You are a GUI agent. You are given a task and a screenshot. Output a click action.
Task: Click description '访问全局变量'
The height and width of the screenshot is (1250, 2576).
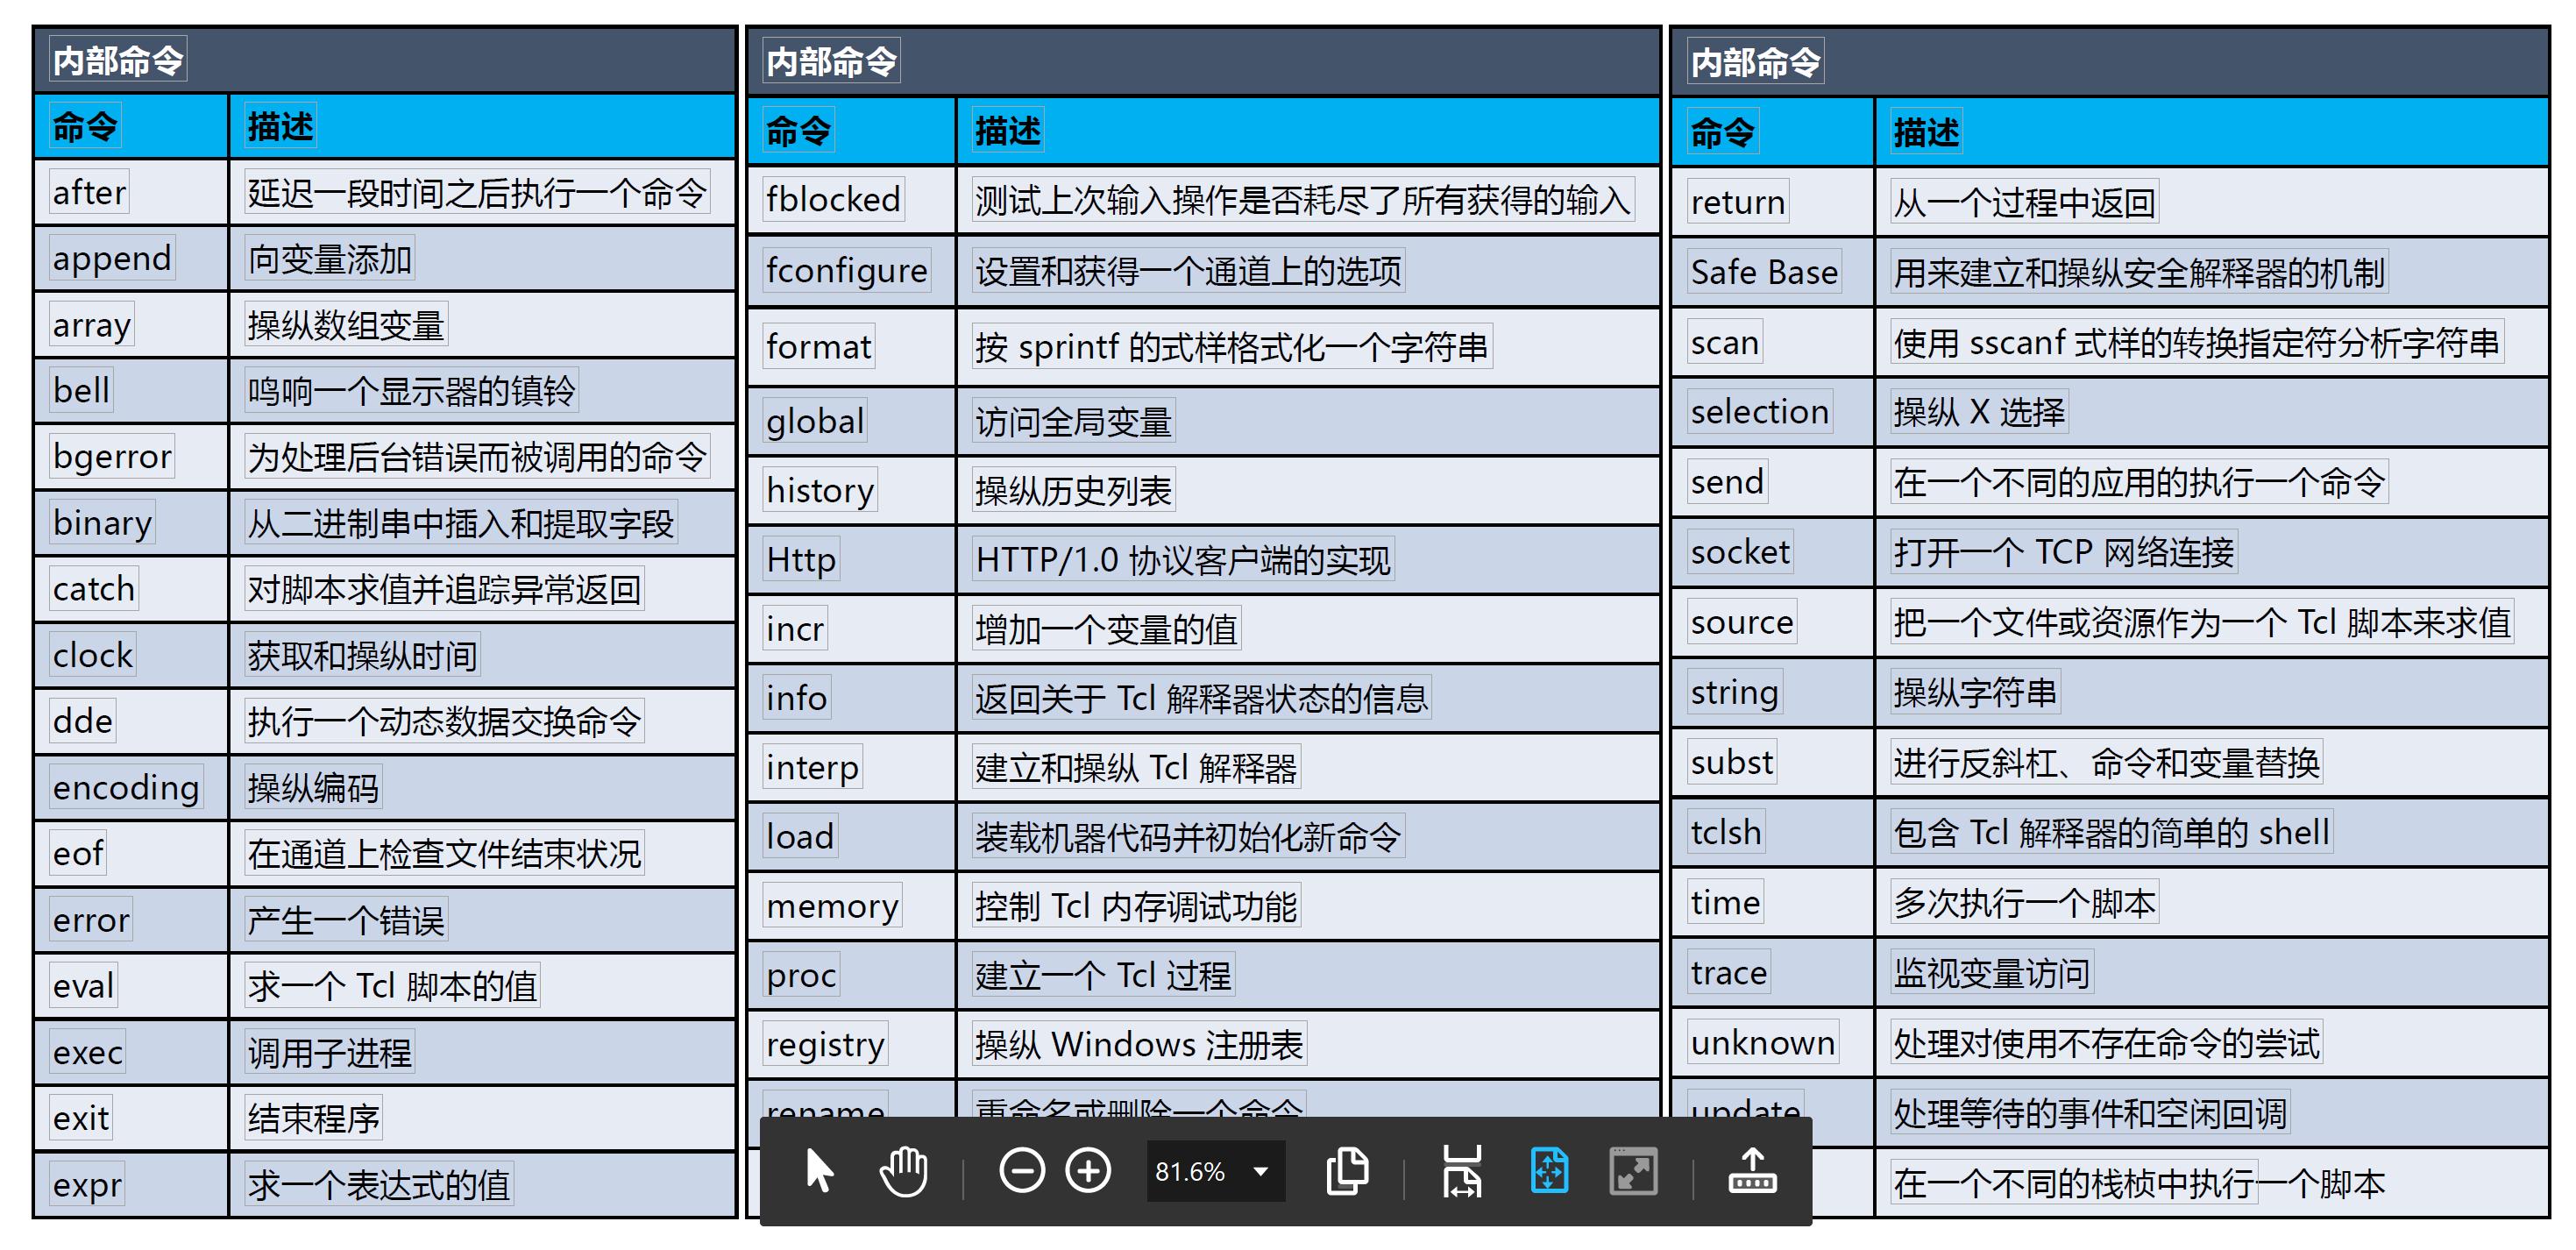(1073, 421)
